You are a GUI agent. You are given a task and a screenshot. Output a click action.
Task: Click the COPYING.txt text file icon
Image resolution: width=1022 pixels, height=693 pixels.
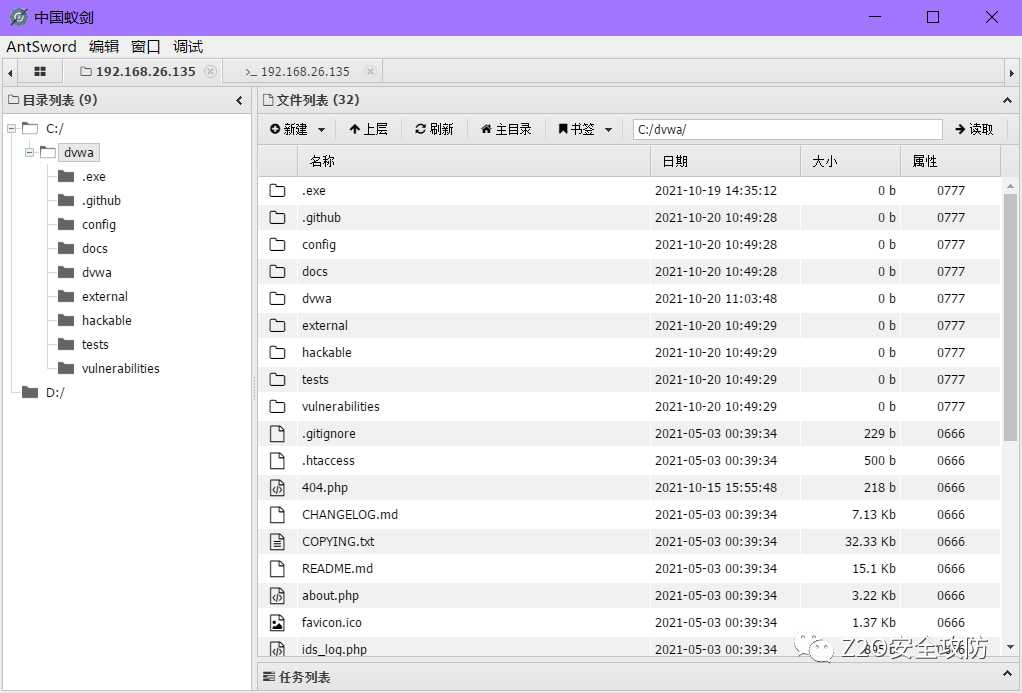[x=278, y=542]
